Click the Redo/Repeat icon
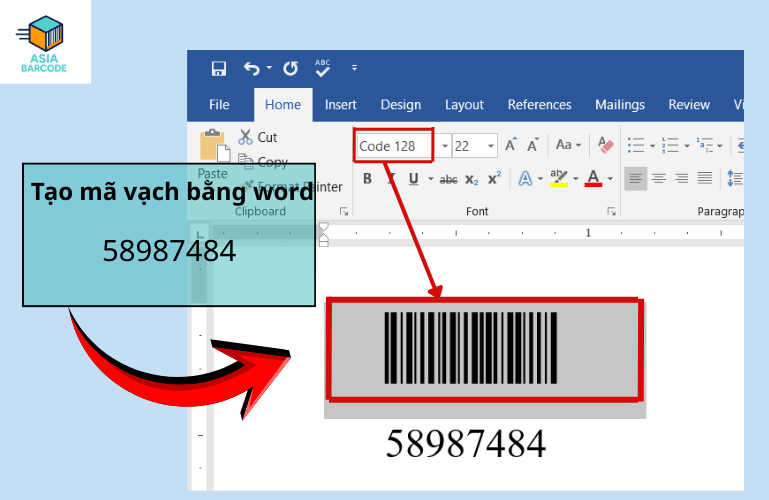The height and width of the screenshot is (500, 769). tap(290, 68)
